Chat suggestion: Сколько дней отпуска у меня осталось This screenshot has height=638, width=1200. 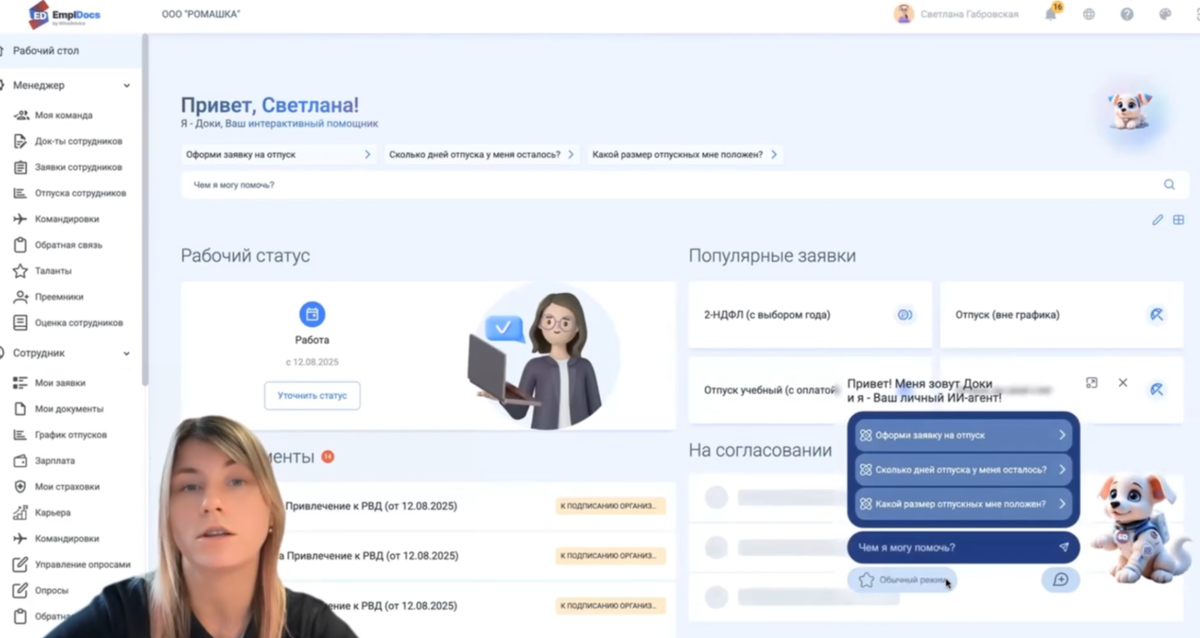click(x=964, y=470)
